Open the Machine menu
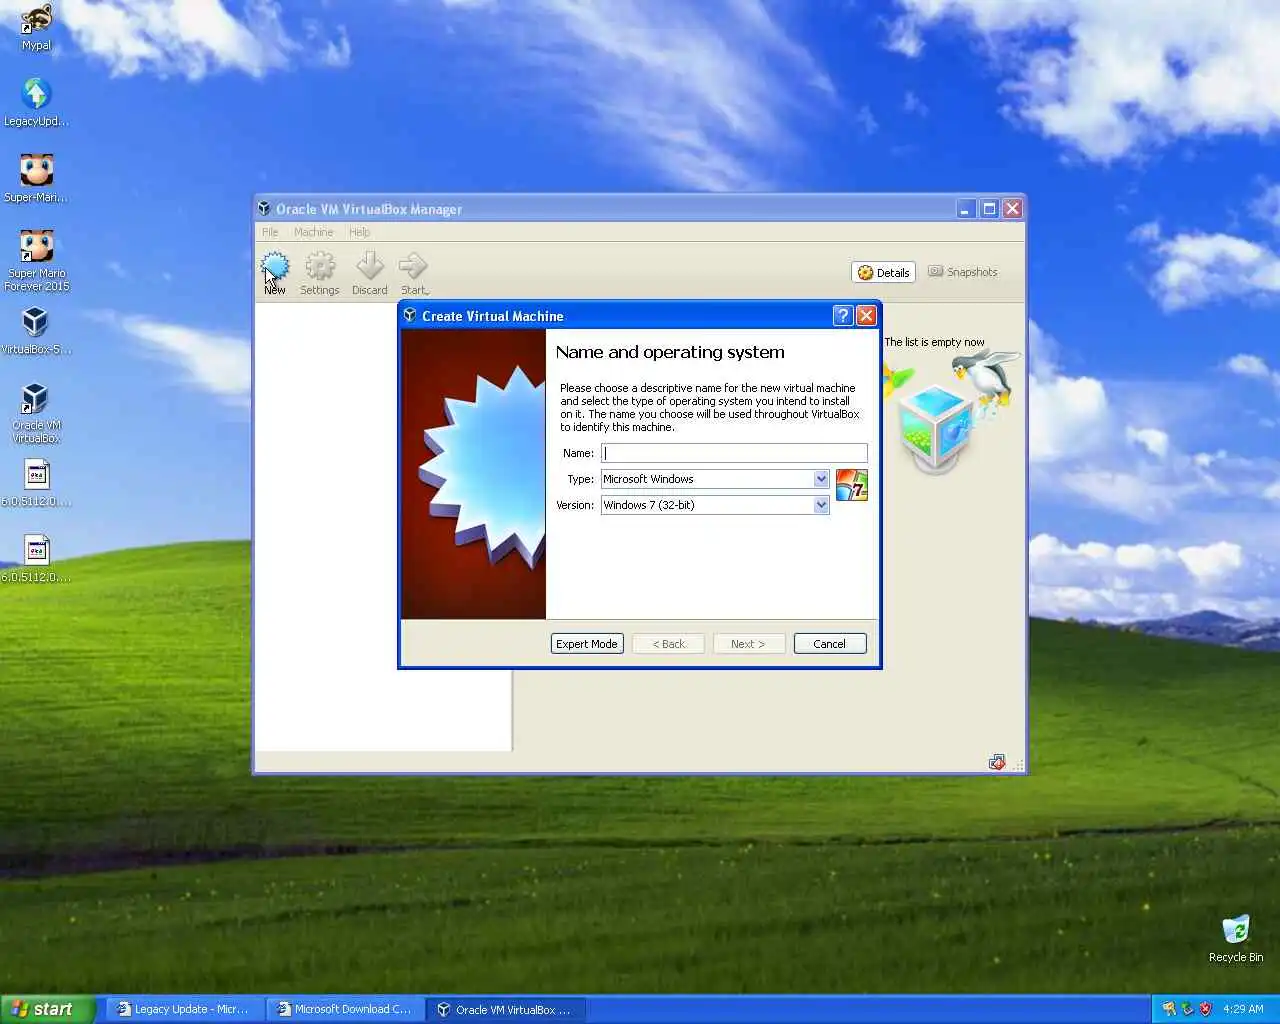 (314, 232)
